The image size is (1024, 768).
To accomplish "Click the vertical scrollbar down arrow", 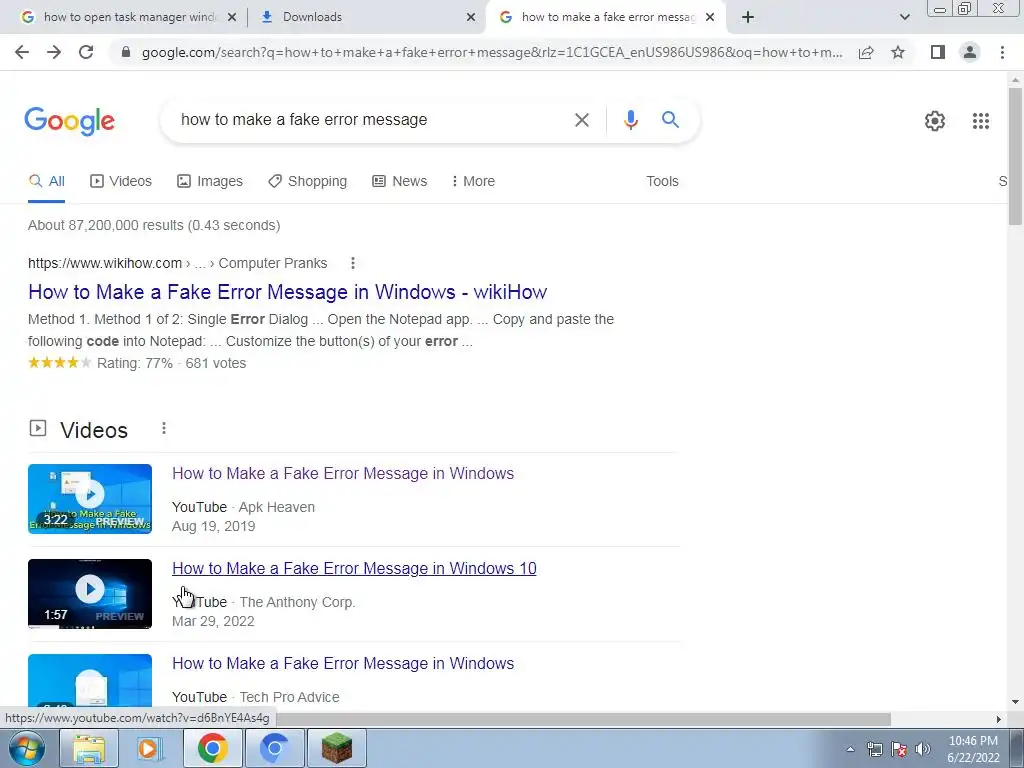I will [1015, 703].
